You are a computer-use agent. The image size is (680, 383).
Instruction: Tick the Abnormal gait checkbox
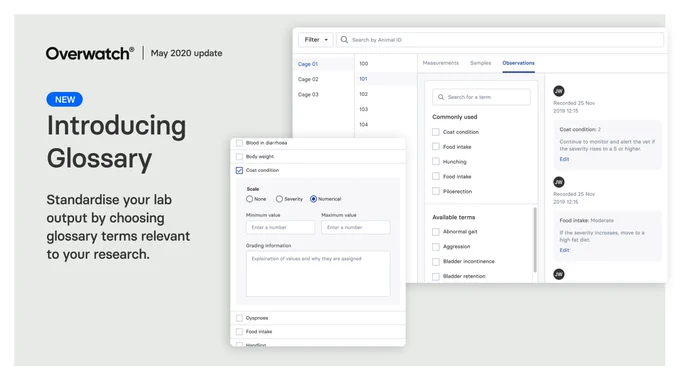436,232
